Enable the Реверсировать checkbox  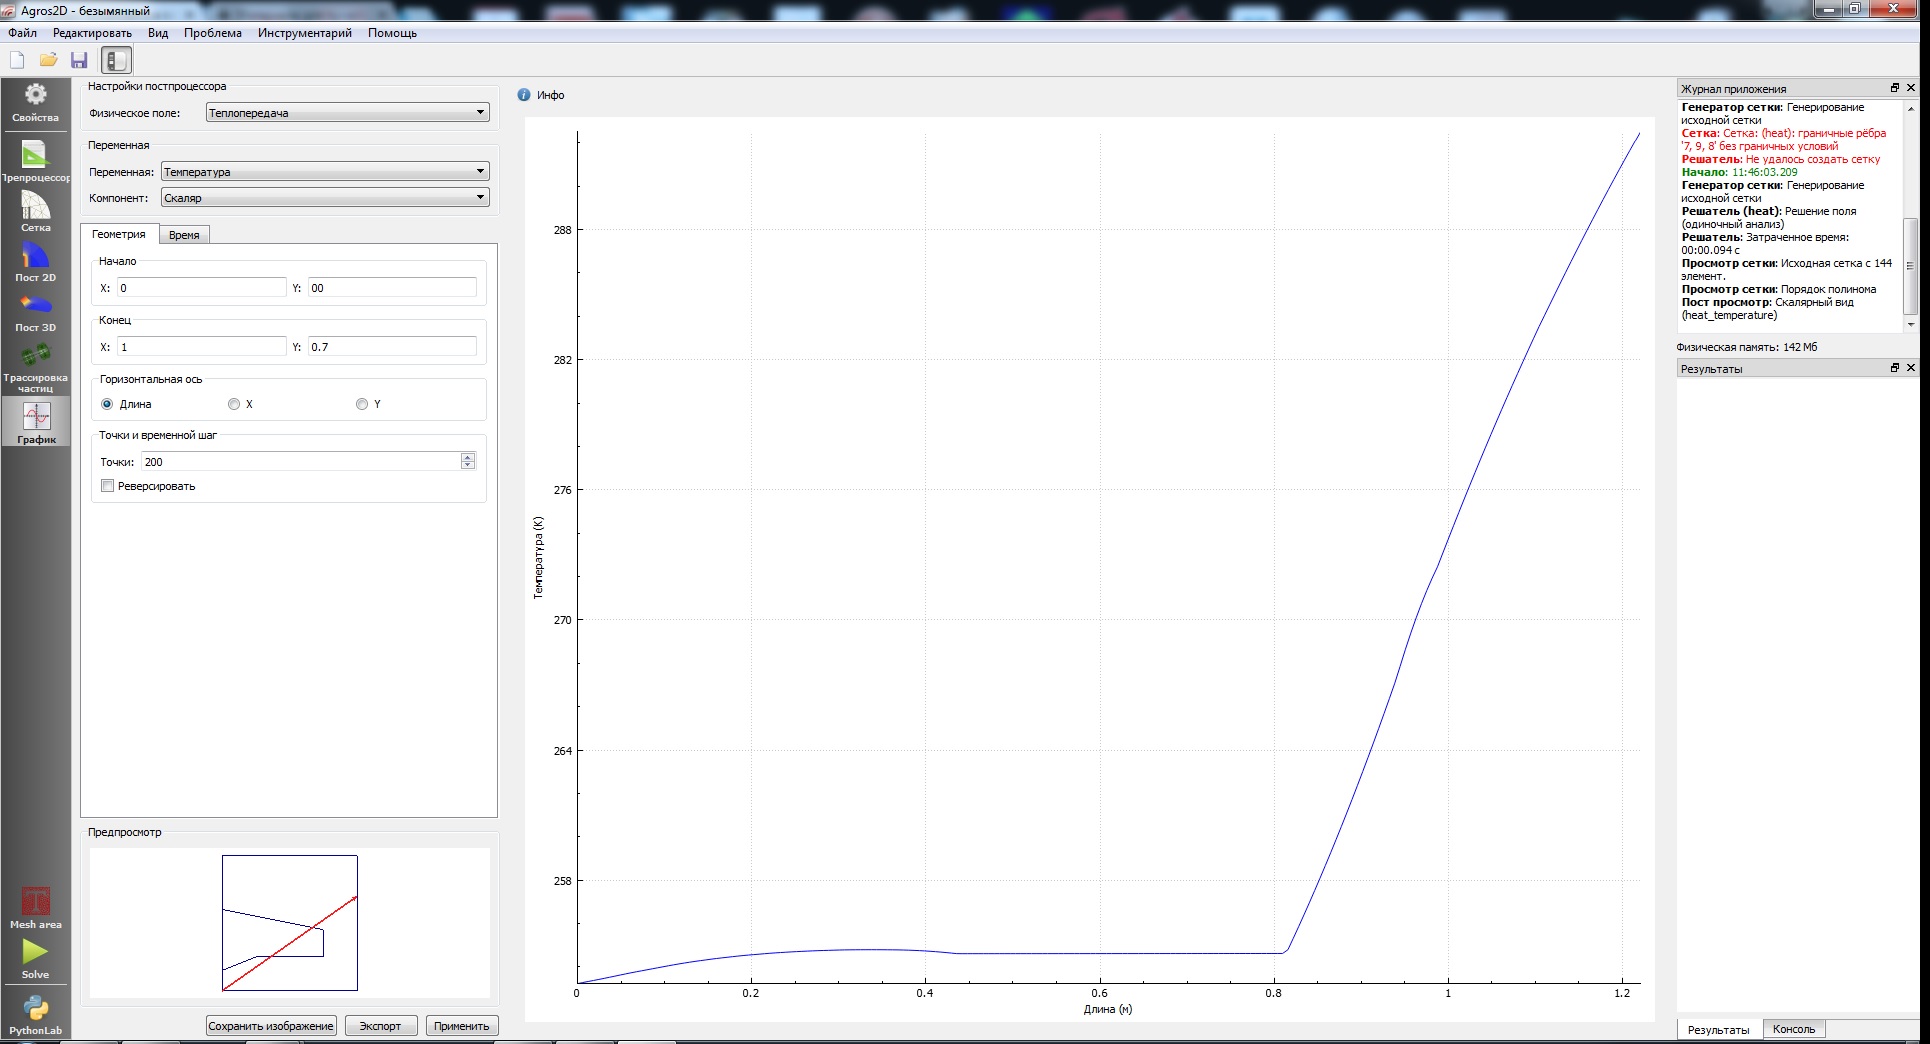click(x=108, y=486)
